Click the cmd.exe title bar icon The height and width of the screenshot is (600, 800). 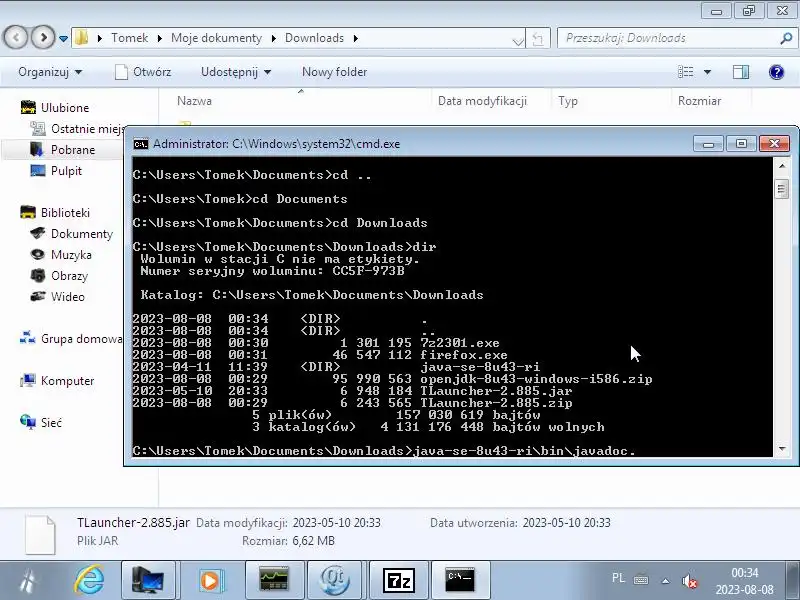[140, 144]
